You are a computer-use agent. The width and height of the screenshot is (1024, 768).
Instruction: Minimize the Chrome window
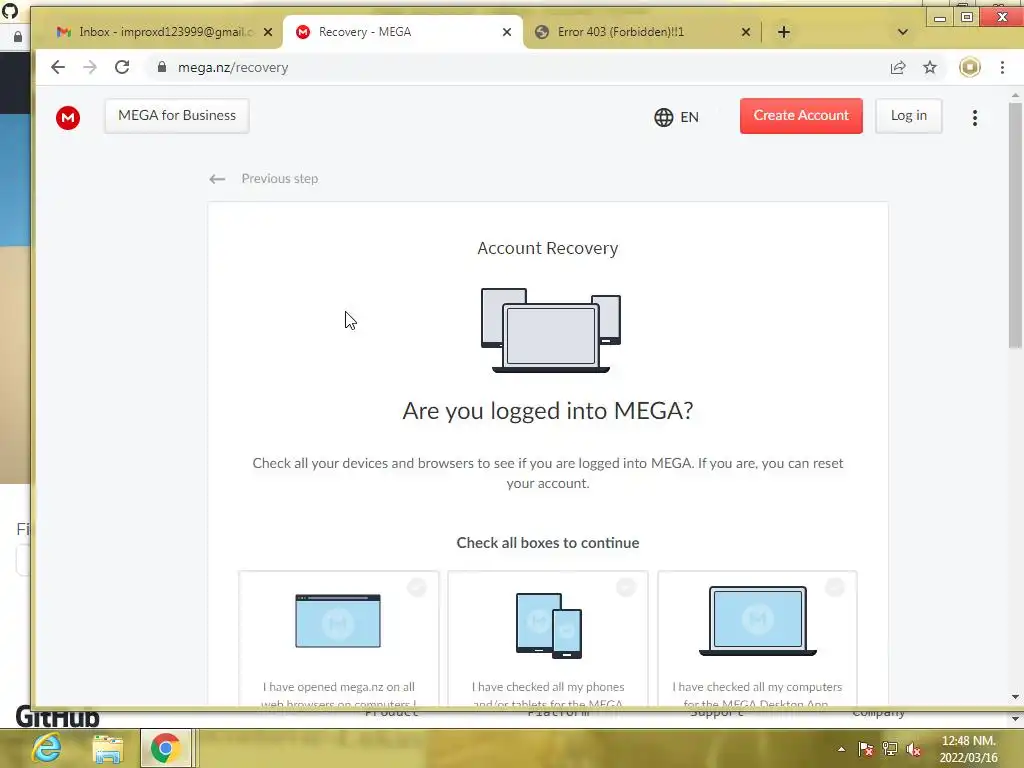(x=940, y=18)
